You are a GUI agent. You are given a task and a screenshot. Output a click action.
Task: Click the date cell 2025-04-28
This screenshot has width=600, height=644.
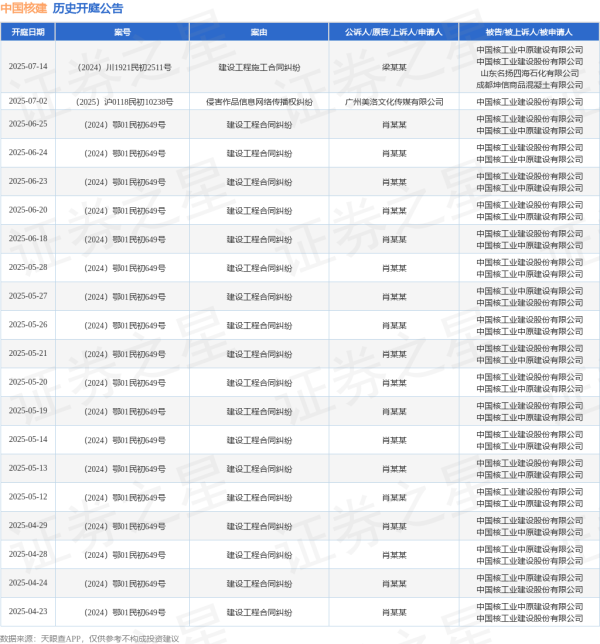pos(28,554)
